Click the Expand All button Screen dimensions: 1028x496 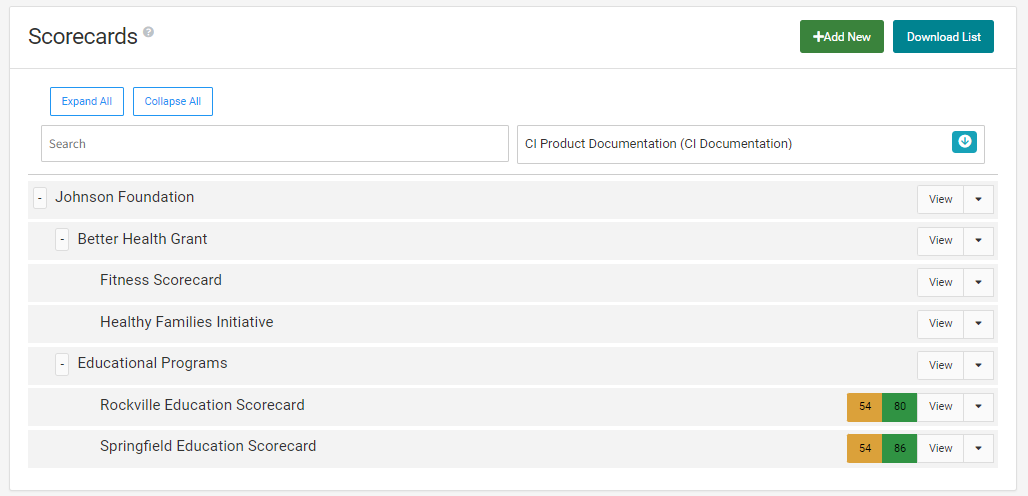87,102
